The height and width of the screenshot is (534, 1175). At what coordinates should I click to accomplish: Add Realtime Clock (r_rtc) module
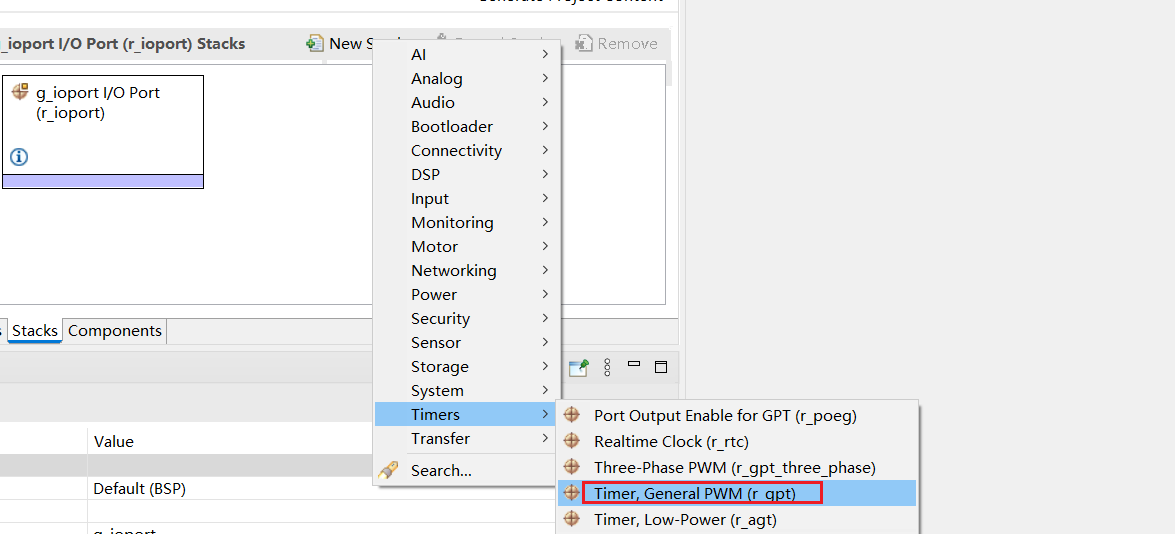click(737, 442)
